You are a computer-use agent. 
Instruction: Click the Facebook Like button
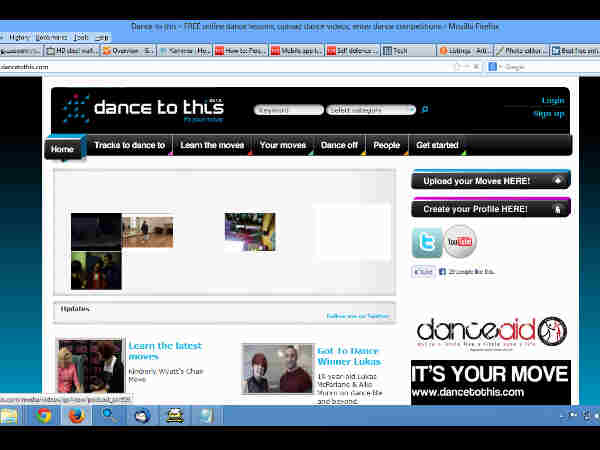click(x=423, y=272)
